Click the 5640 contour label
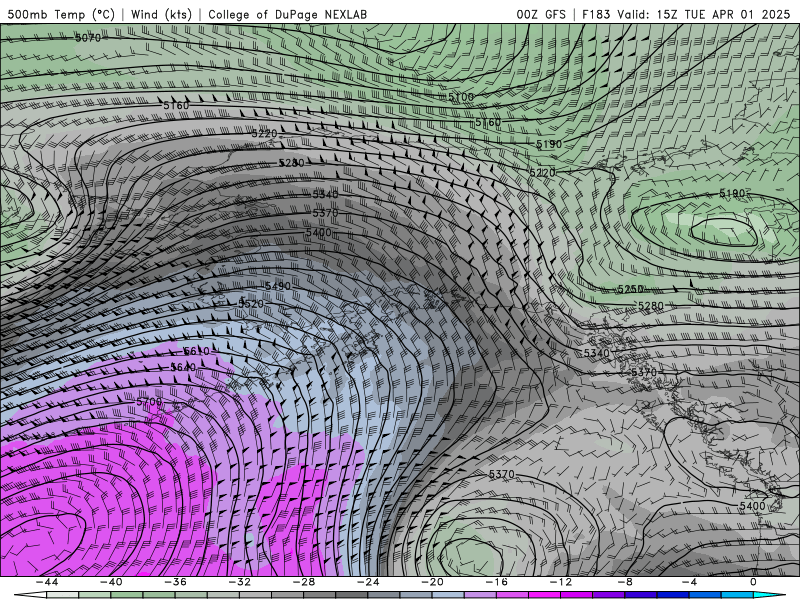Screen dimensions: 800x600 183,367
